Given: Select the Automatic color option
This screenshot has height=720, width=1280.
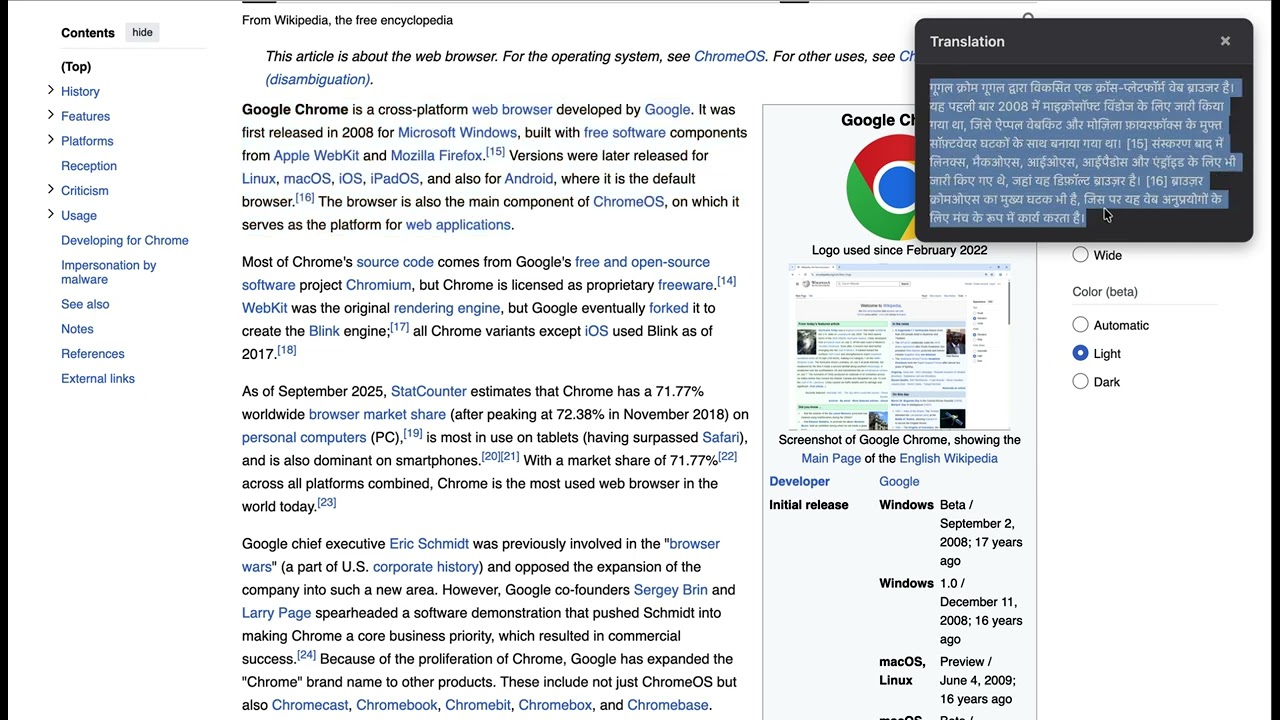Looking at the screenshot, I should click(1080, 325).
